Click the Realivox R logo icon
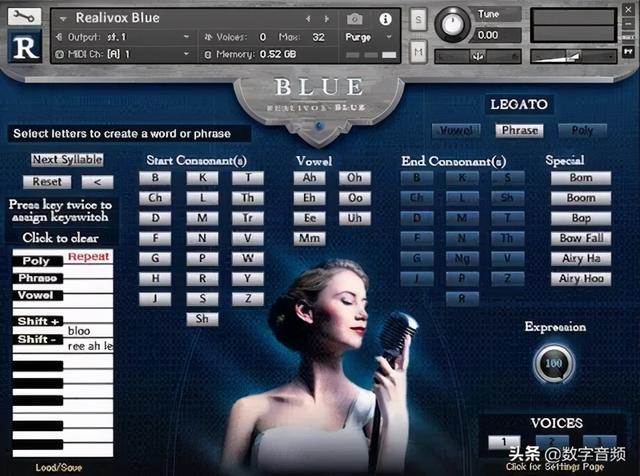This screenshot has width=640, height=476. pyautogui.click(x=24, y=47)
